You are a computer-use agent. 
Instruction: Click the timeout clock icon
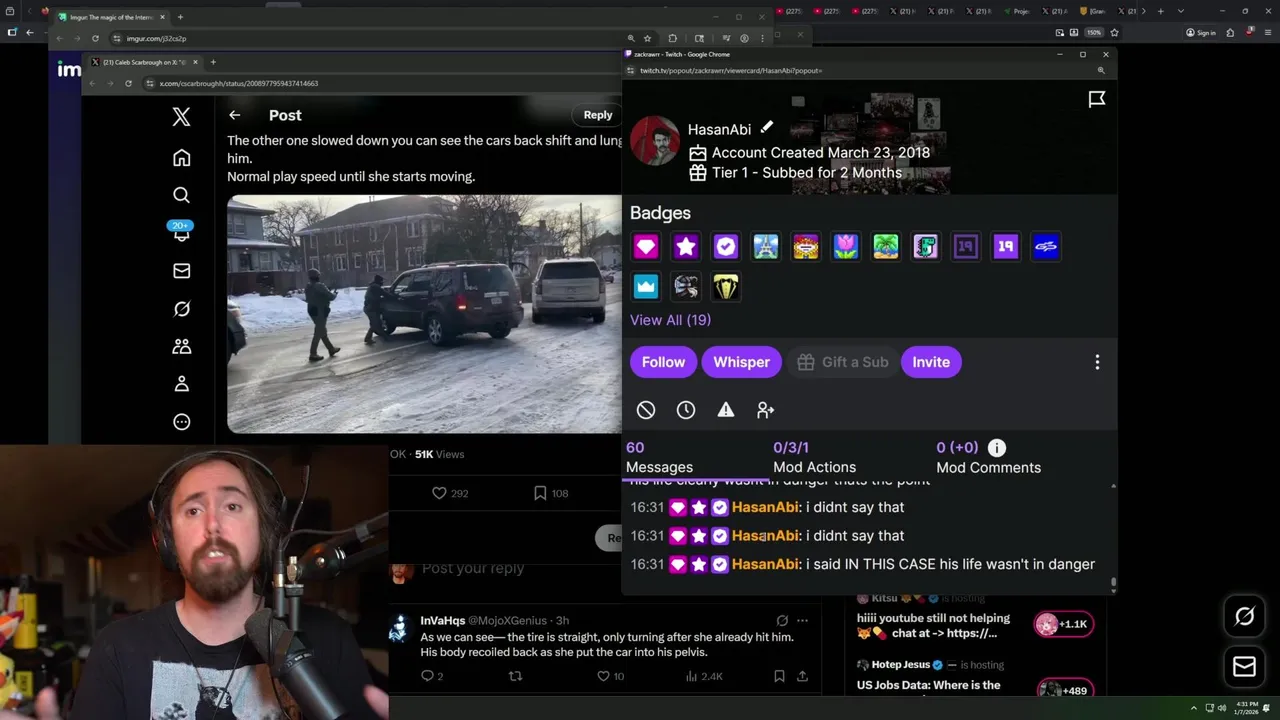click(686, 410)
